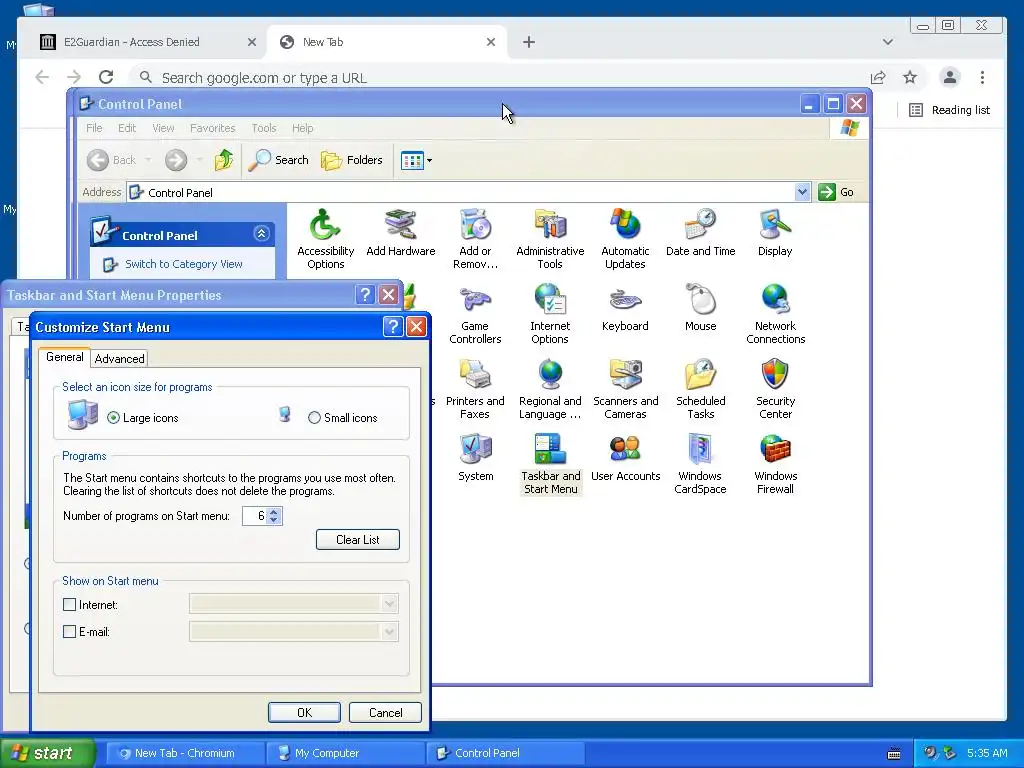This screenshot has width=1024, height=768.
Task: Open User Accounts icon
Action: [625, 458]
